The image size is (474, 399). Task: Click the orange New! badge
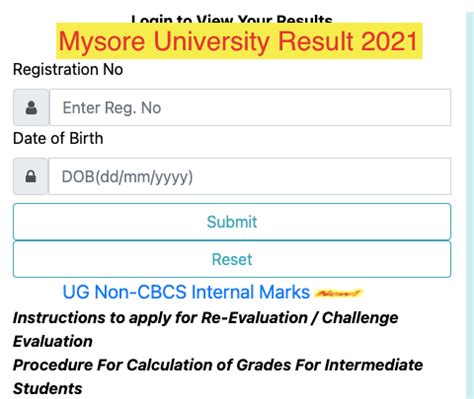pos(339,293)
